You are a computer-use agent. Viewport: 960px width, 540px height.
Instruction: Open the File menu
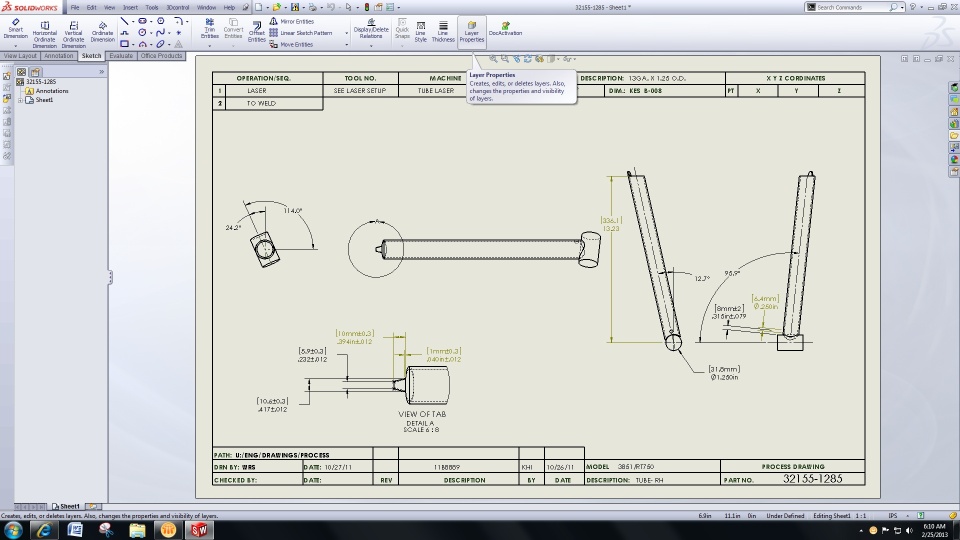(x=75, y=7)
